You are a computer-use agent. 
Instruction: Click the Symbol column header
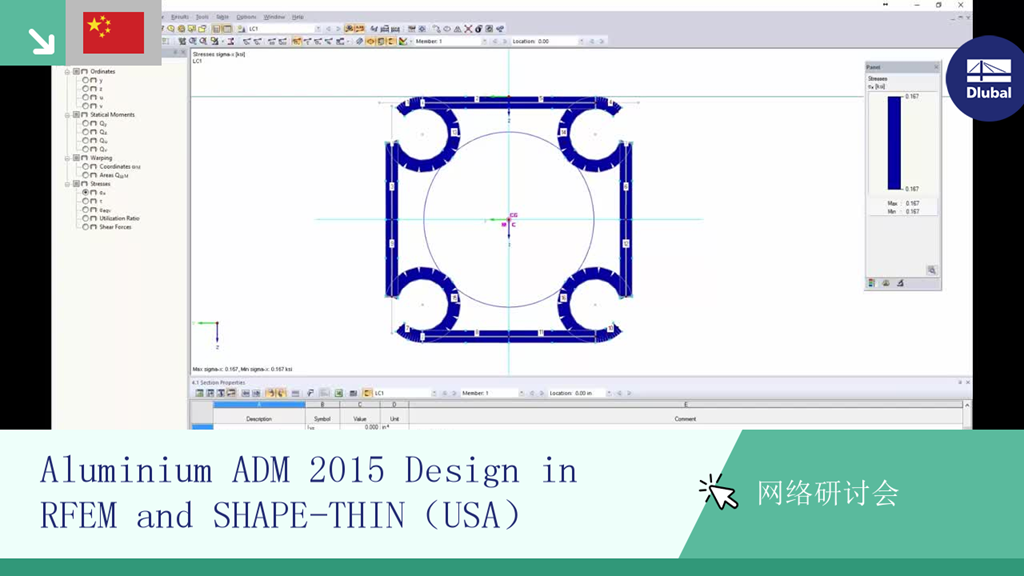322,419
